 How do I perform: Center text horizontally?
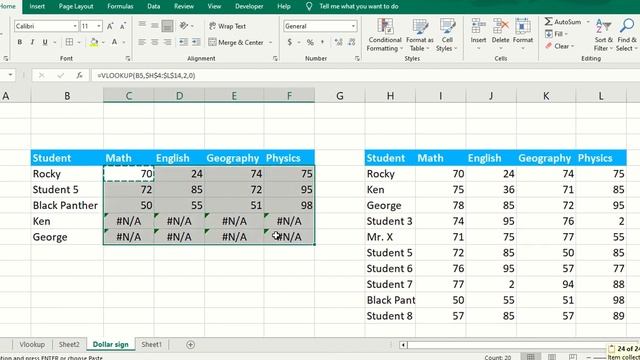[x=155, y=42]
